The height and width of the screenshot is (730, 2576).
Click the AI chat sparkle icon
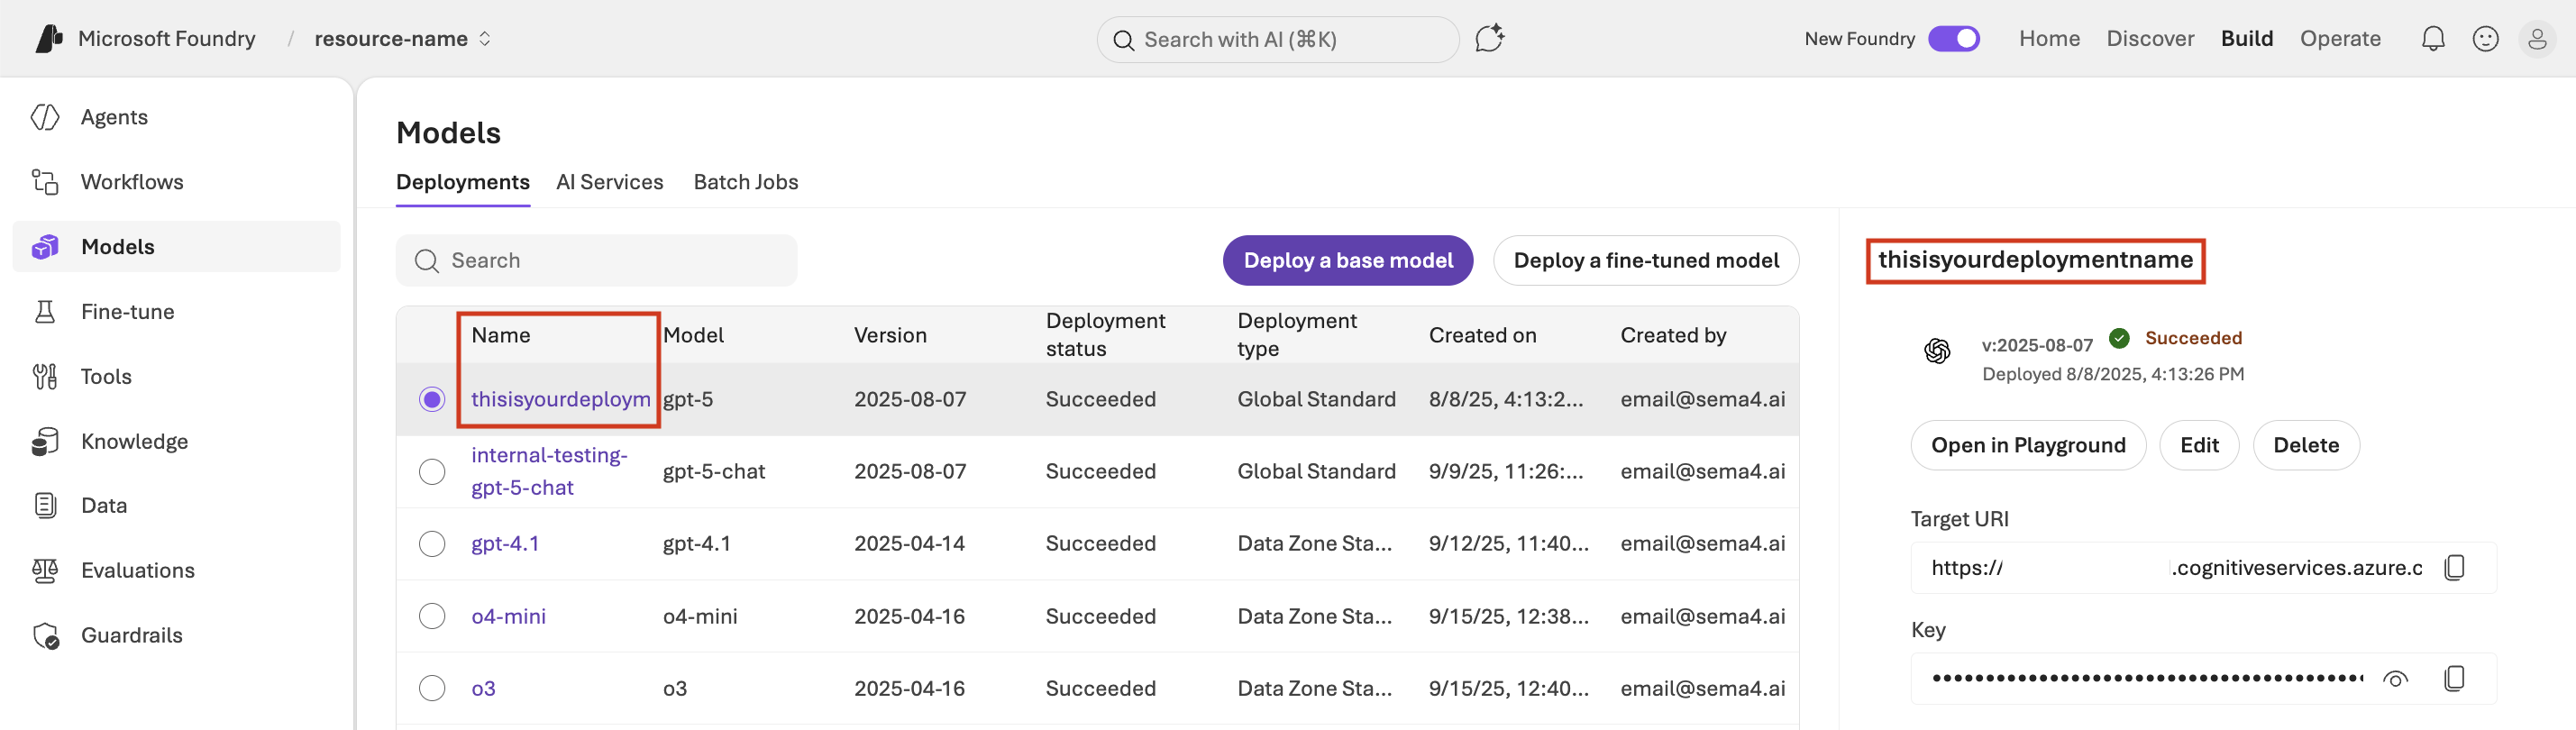pos(1490,39)
